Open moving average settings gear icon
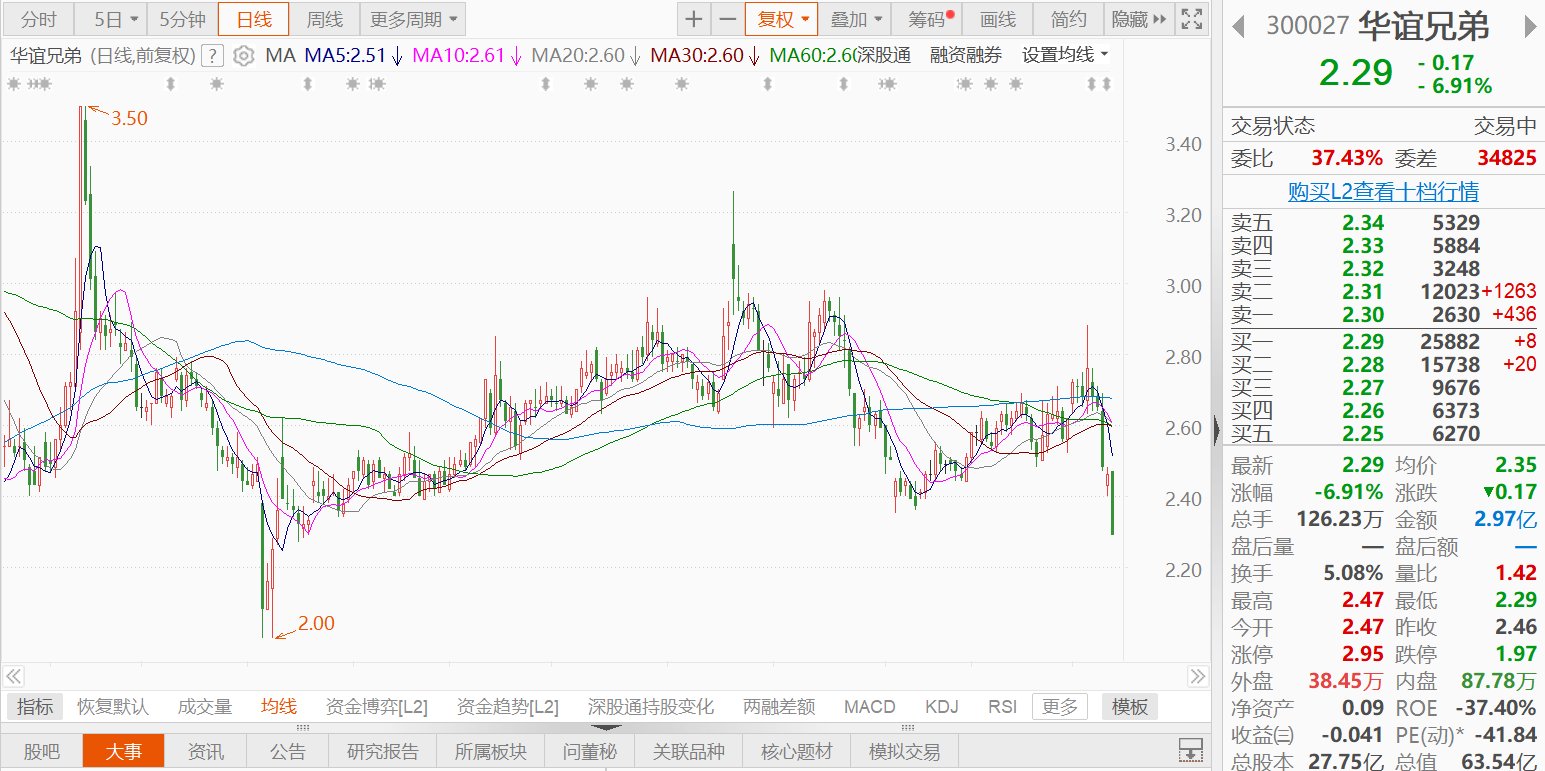 (243, 56)
